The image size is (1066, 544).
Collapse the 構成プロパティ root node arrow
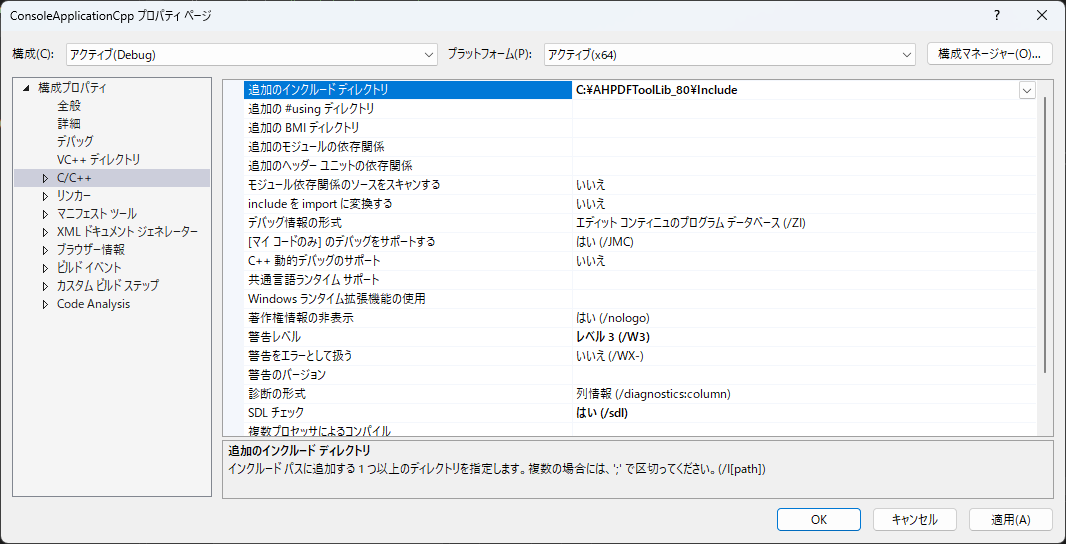[27, 88]
